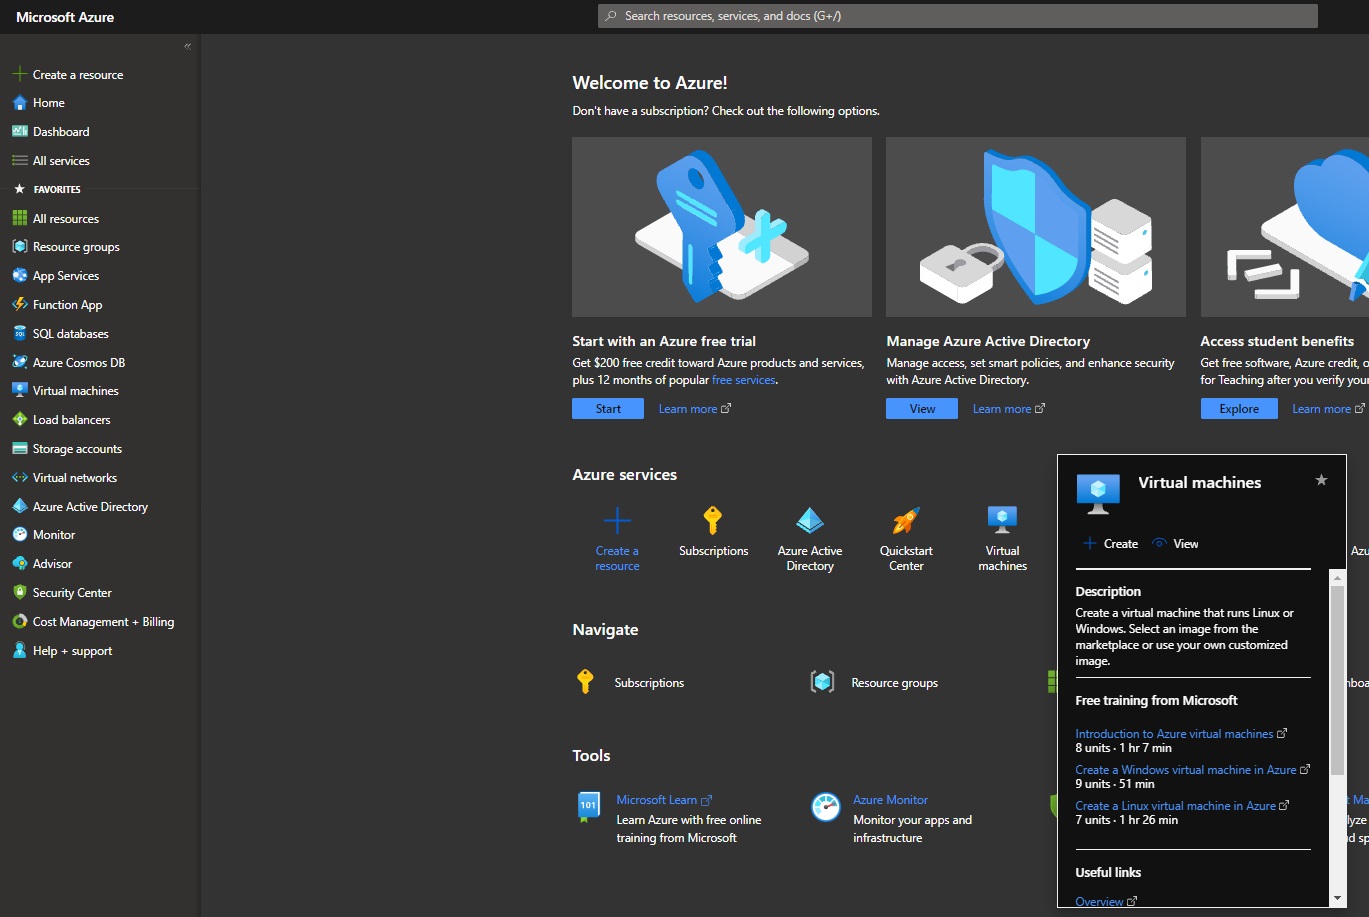Image resolution: width=1369 pixels, height=917 pixels.
Task: Click the Azure Active Directory pyramid icon
Action: pos(809,520)
